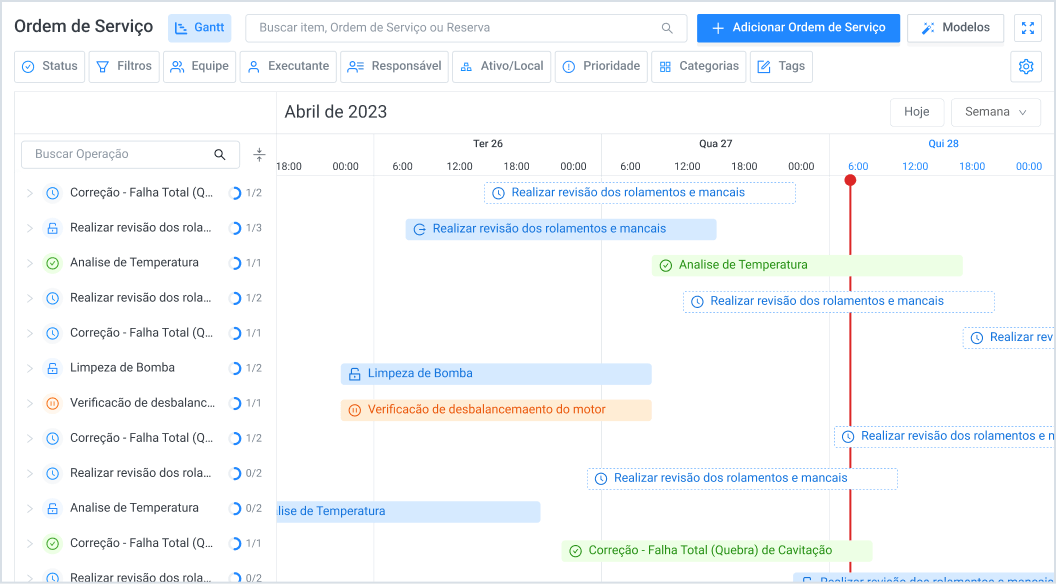Select the orange Verificacão de desbalancemaento do motor bar
1056x584 pixels.
point(496,410)
